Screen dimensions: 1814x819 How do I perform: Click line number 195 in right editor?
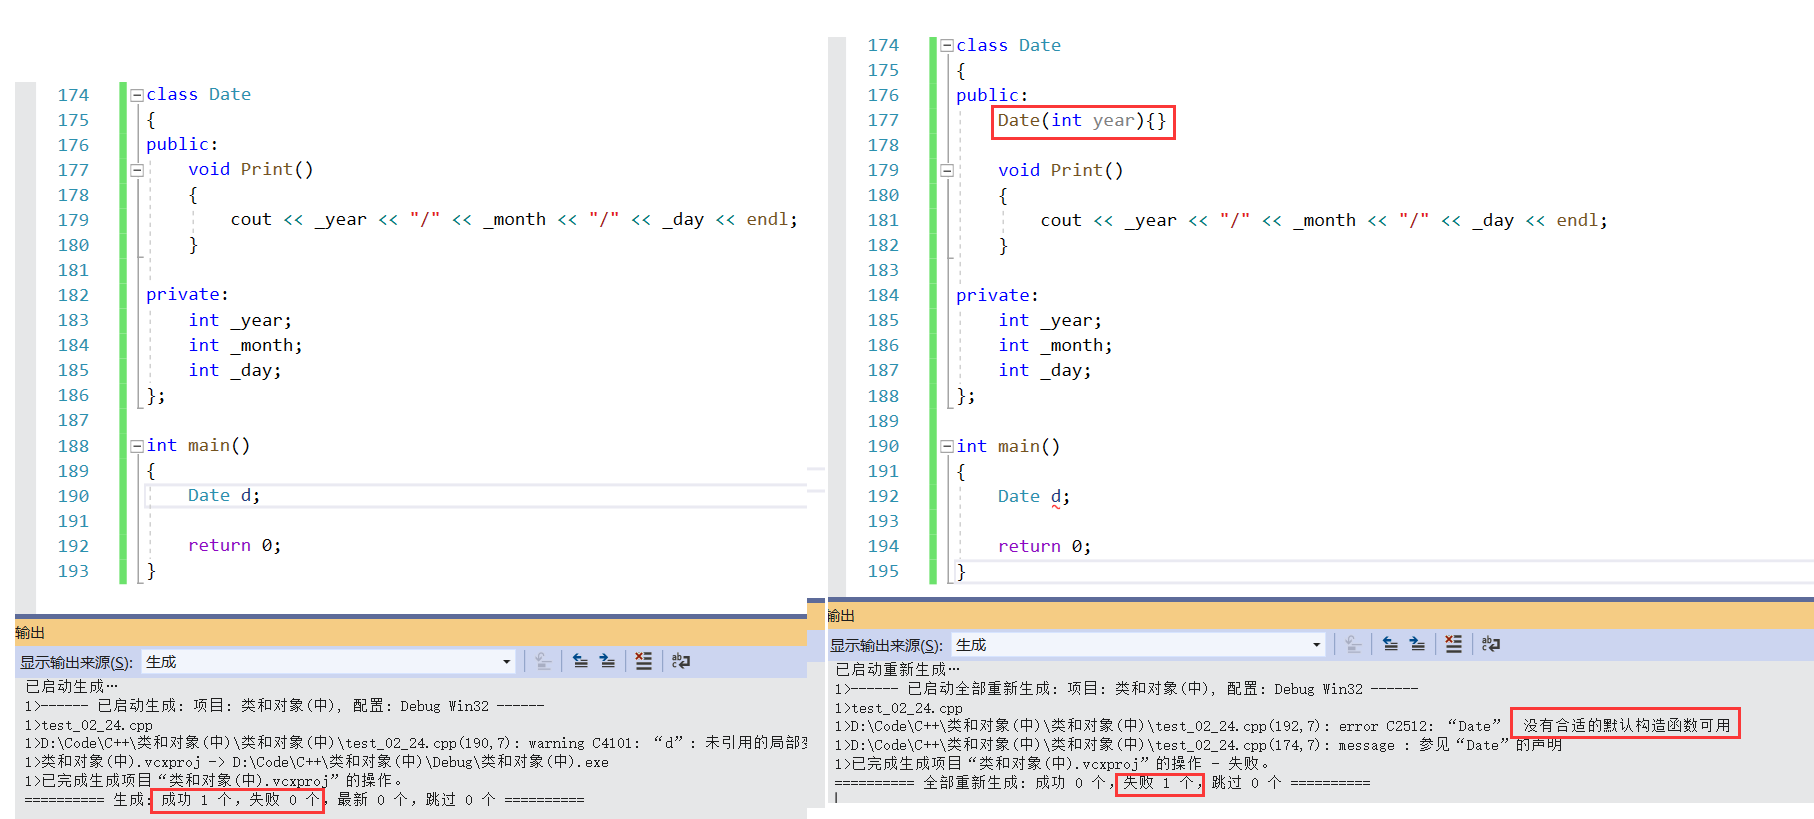pos(883,571)
